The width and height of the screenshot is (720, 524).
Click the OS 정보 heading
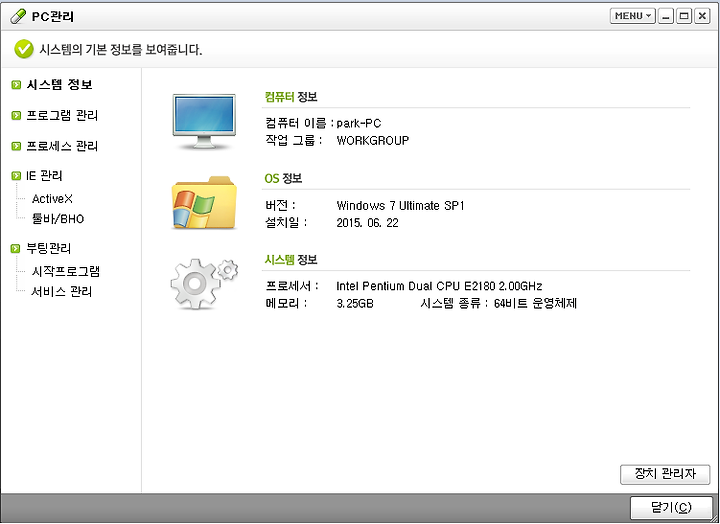pos(283,178)
